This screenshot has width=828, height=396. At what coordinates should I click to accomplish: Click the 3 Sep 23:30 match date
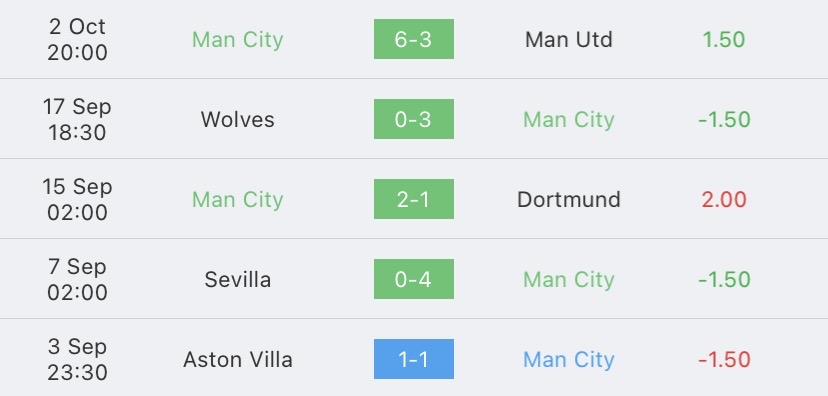click(x=77, y=360)
